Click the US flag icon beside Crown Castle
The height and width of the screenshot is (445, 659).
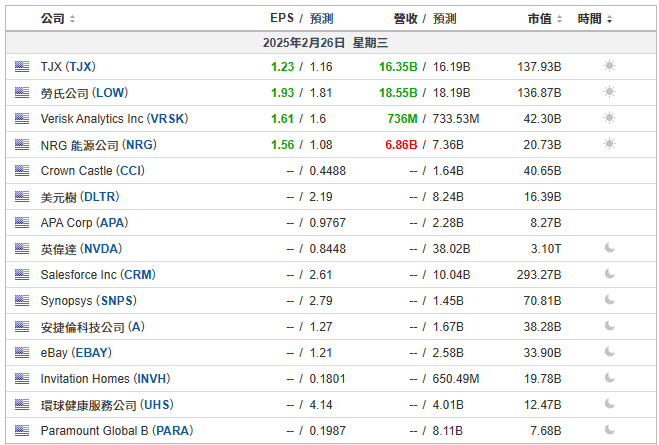pos(22,170)
